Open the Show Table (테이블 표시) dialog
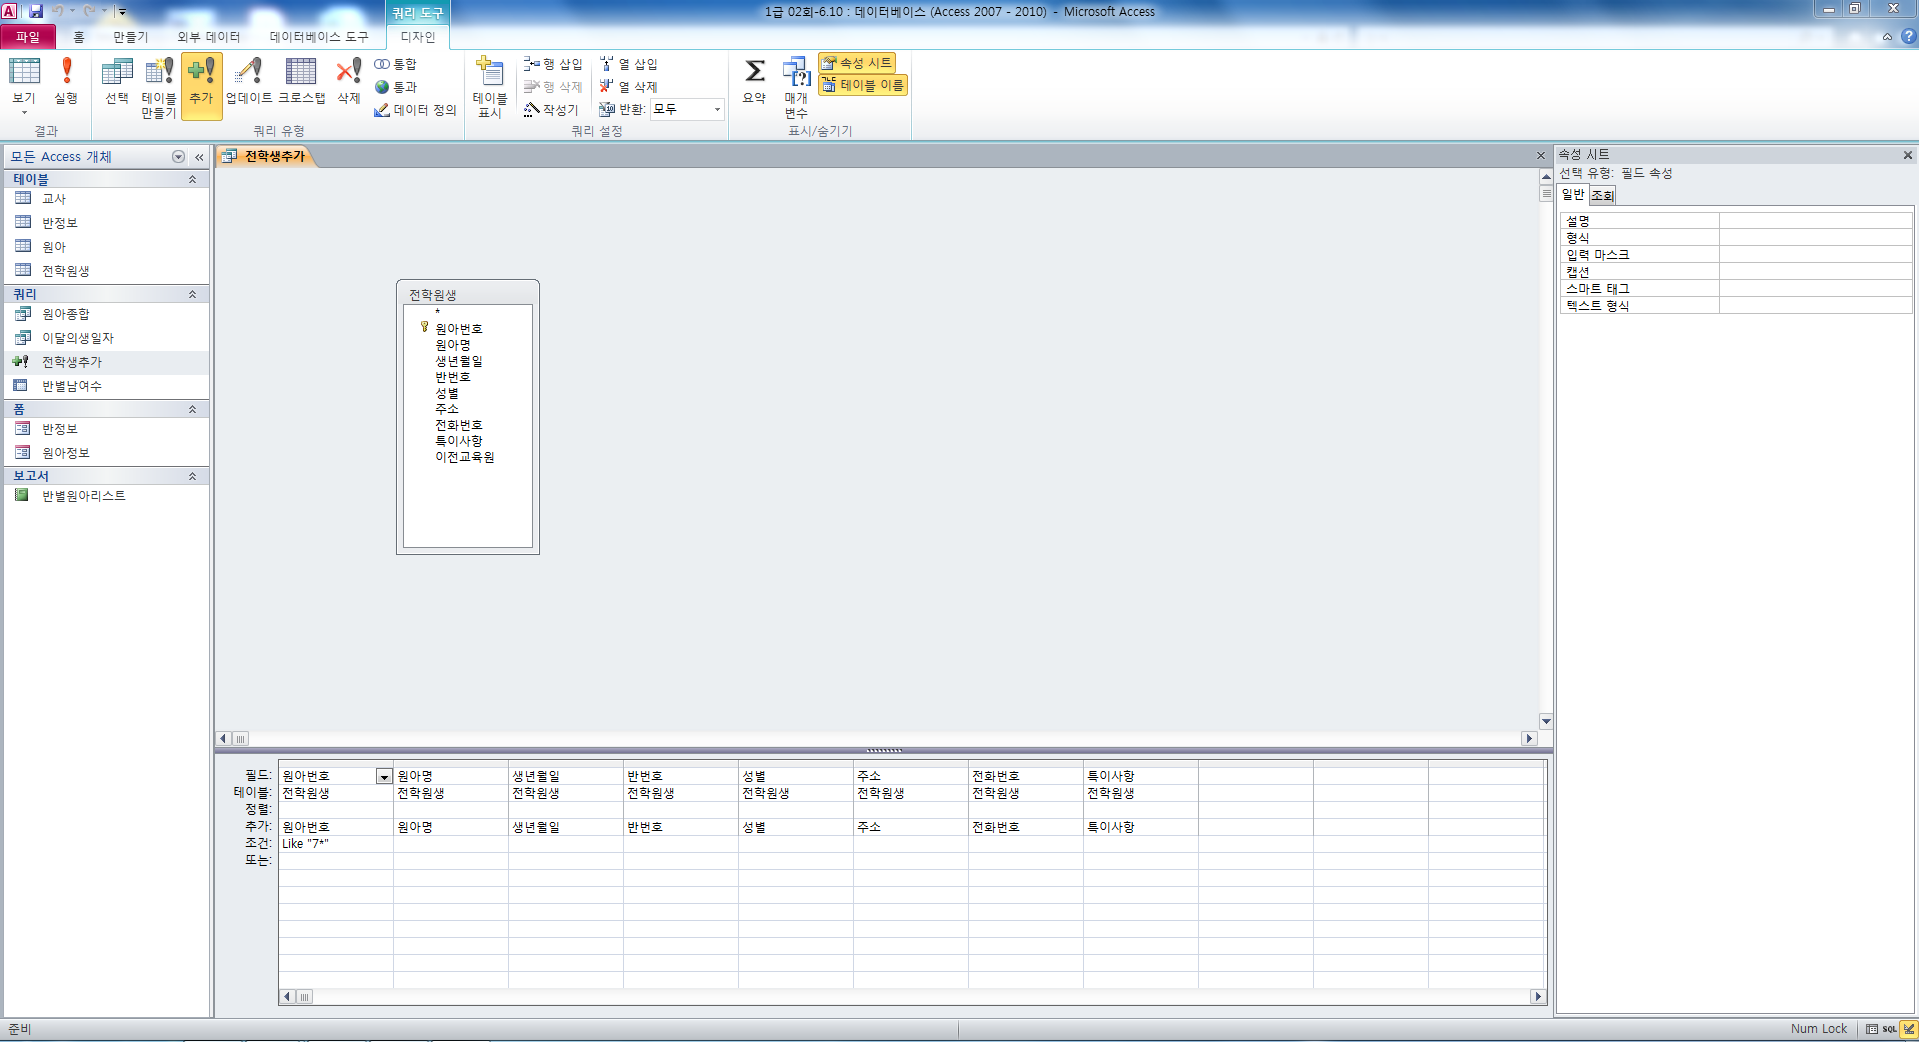1919x1042 pixels. (x=489, y=86)
